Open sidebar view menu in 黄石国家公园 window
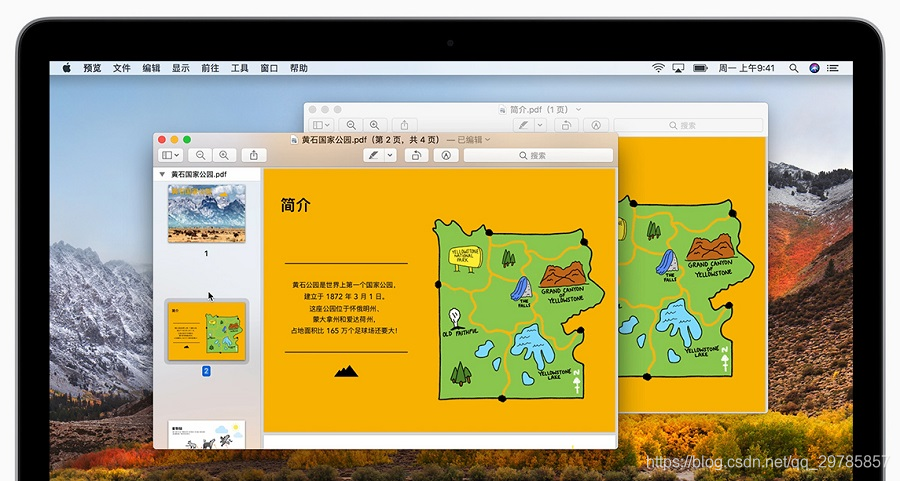Image resolution: width=900 pixels, height=481 pixels. pos(170,155)
